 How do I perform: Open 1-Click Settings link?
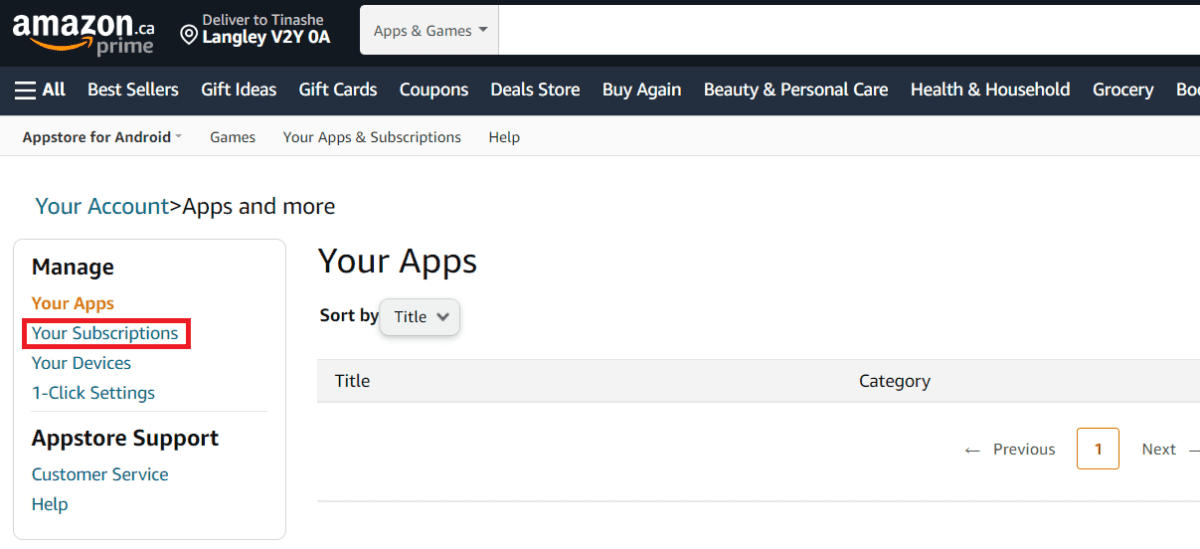click(x=93, y=393)
